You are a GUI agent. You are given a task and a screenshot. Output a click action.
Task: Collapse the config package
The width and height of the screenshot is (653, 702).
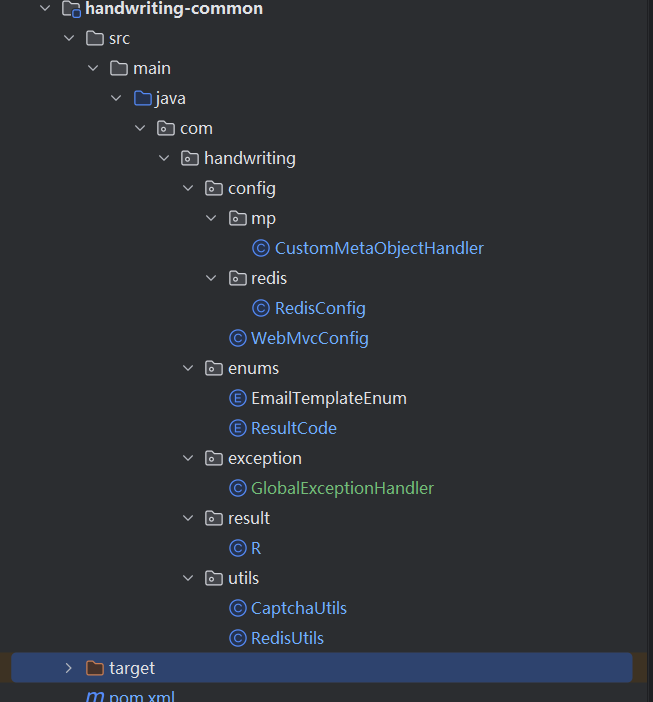tap(188, 188)
